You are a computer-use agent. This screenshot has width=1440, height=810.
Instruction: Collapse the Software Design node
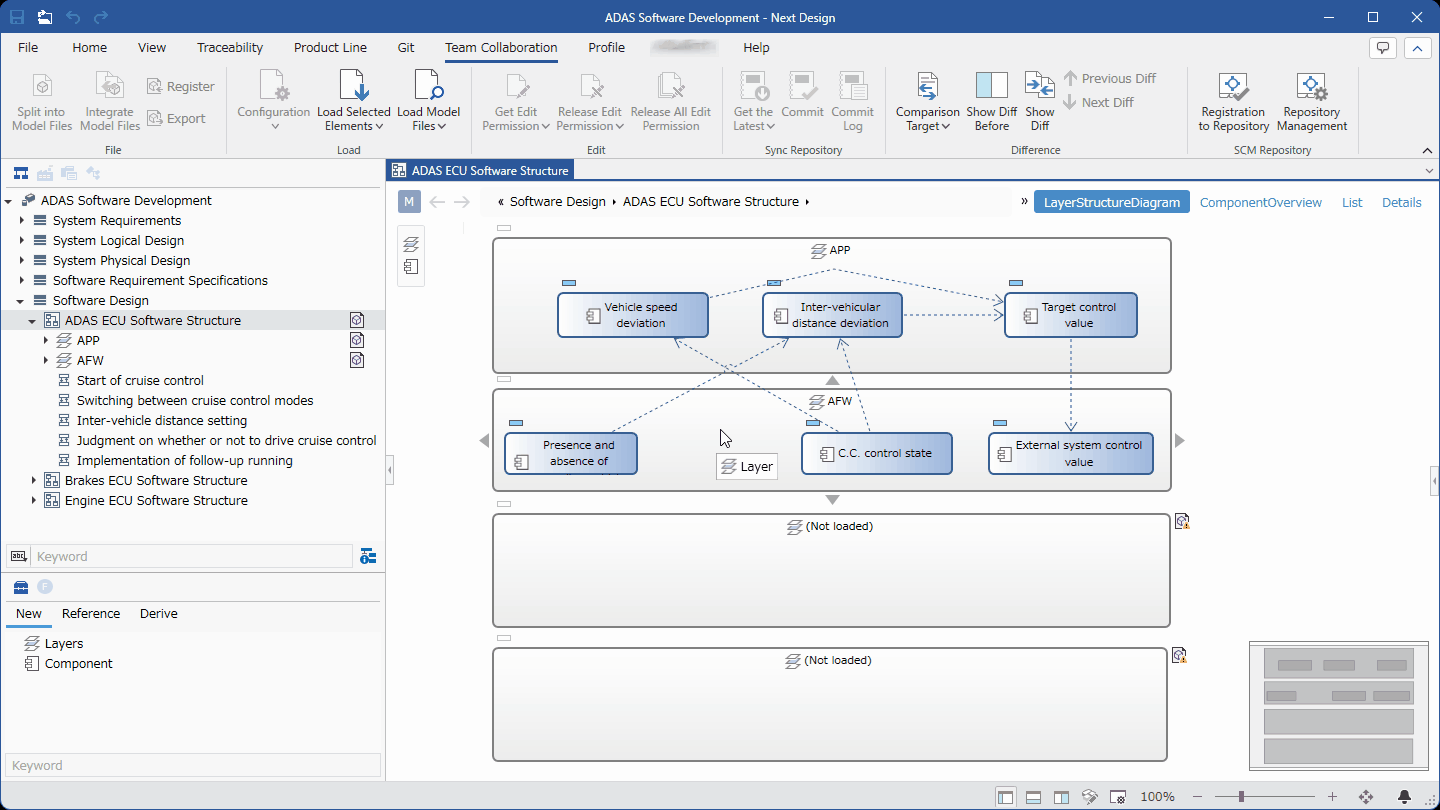pyautogui.click(x=22, y=300)
